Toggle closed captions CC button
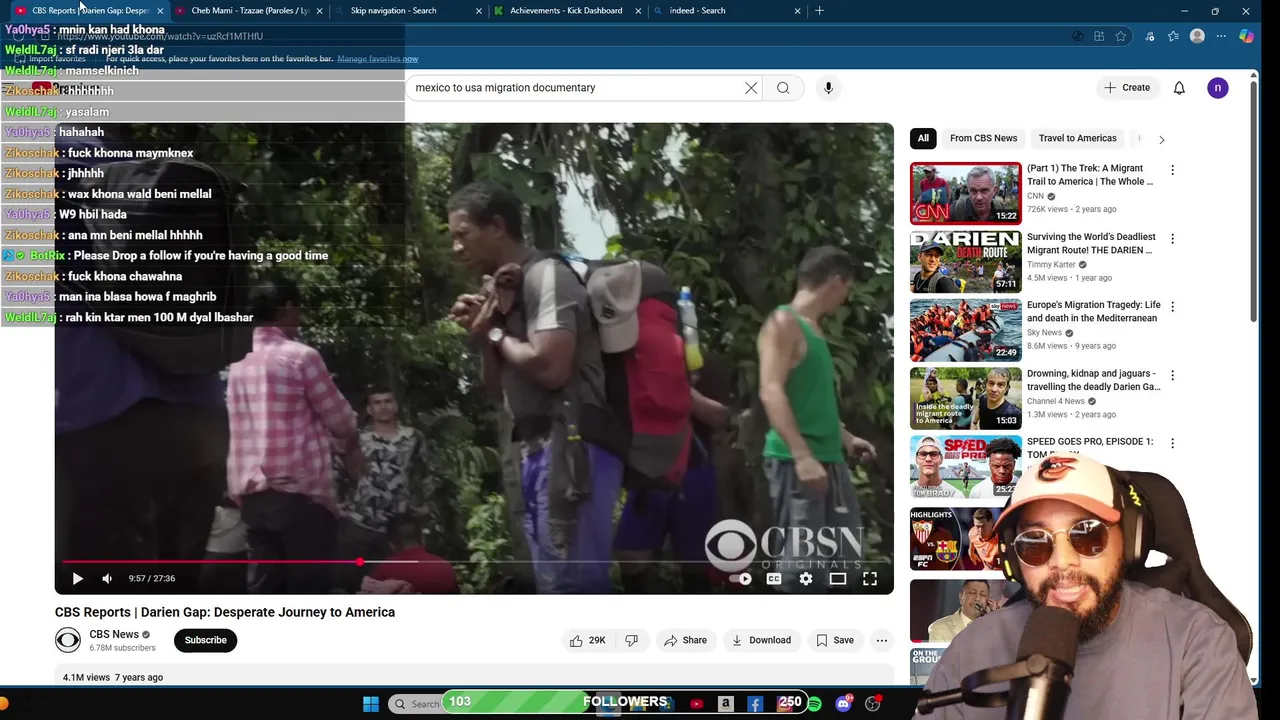1280x720 pixels. point(774,578)
